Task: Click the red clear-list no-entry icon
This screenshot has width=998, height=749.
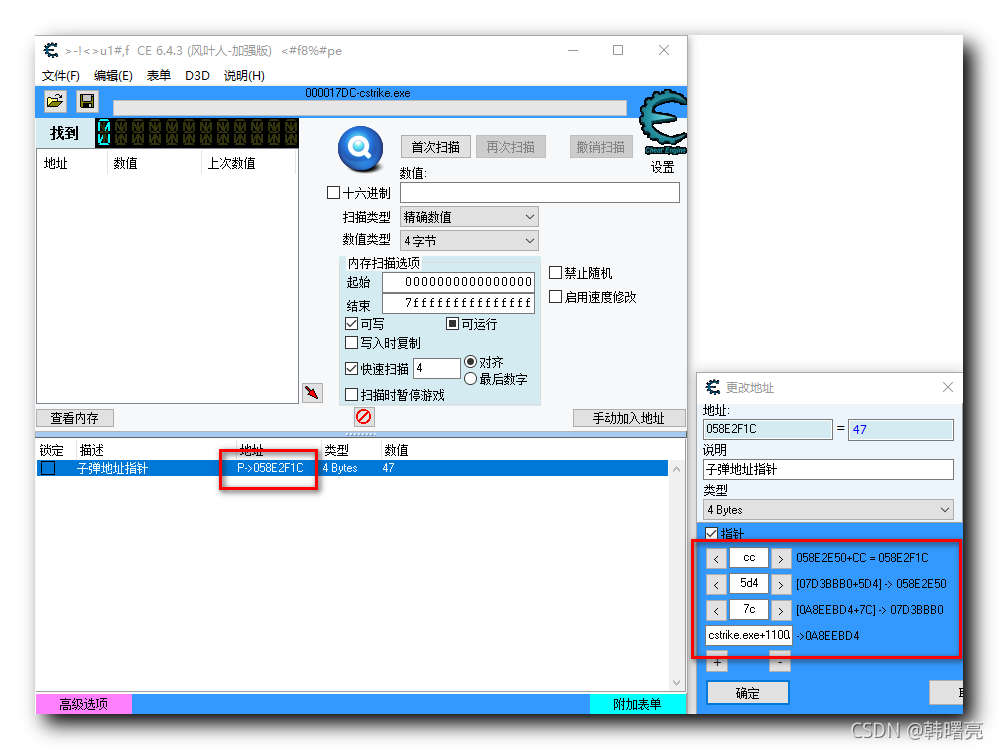Action: (363, 417)
